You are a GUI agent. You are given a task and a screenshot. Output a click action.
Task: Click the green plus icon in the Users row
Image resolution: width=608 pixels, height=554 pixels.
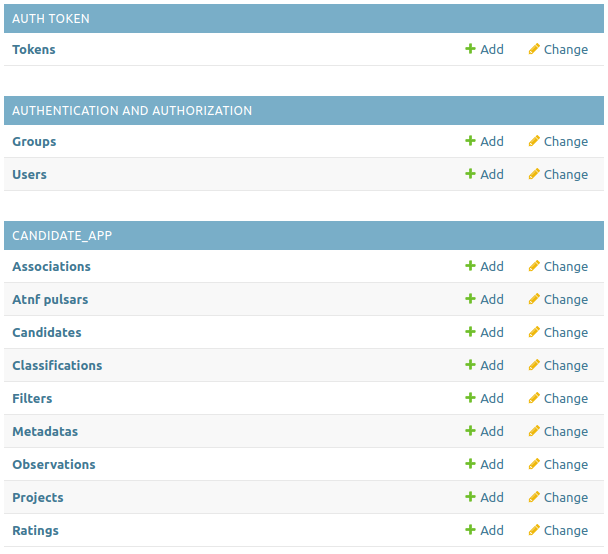[470, 174]
